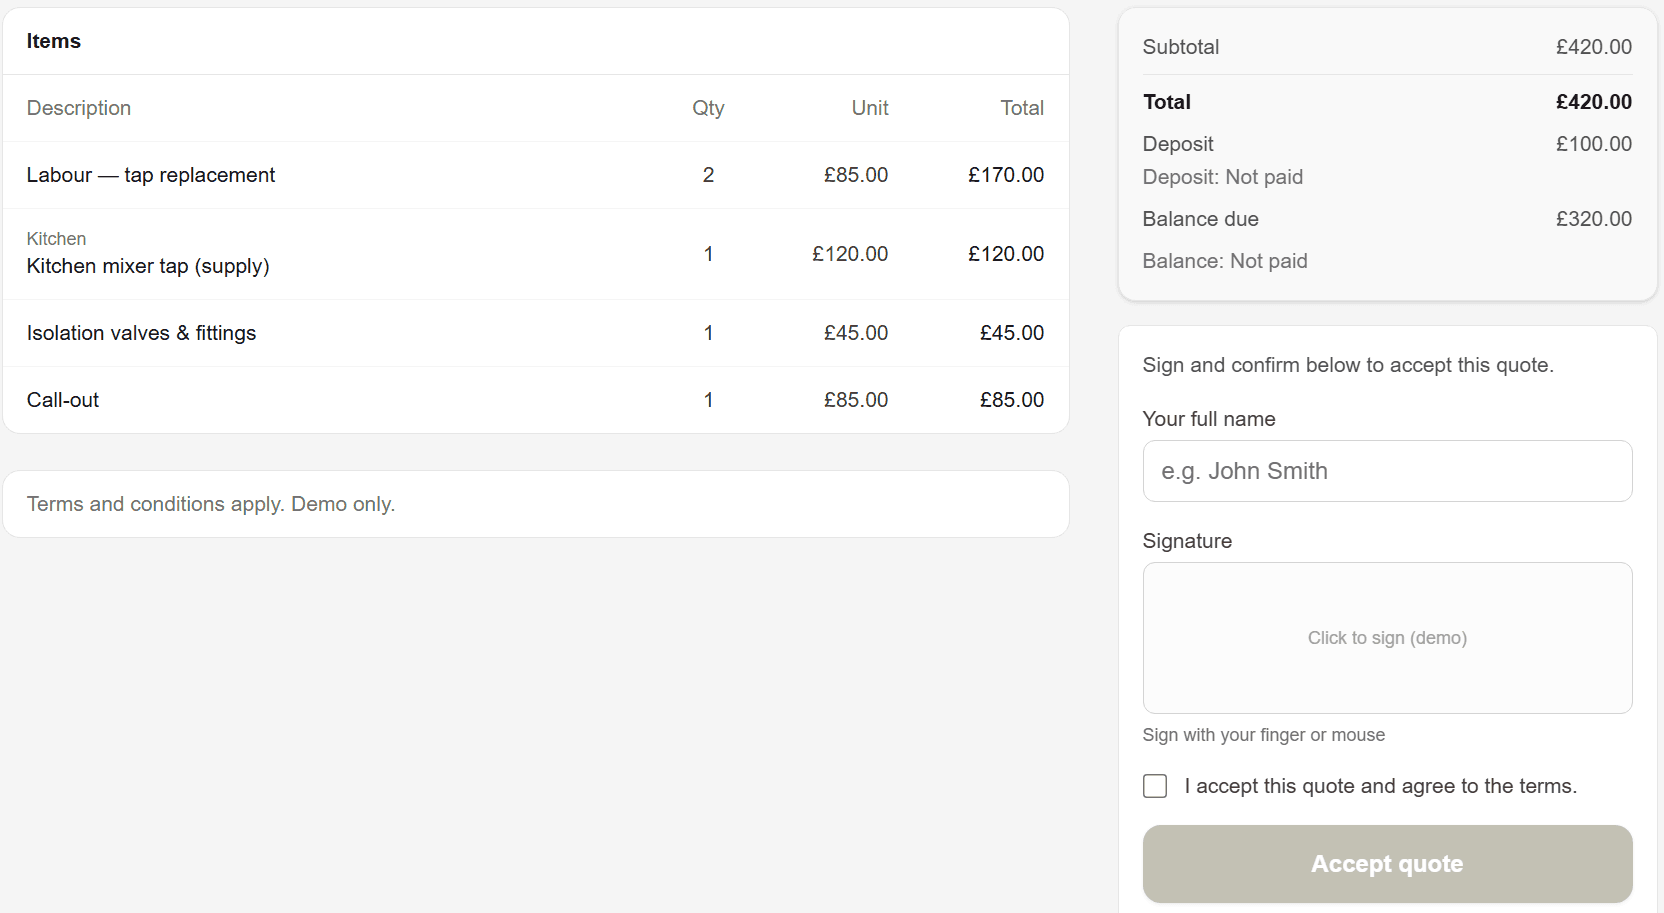
Task: Click the Items section heading
Action: tap(54, 41)
